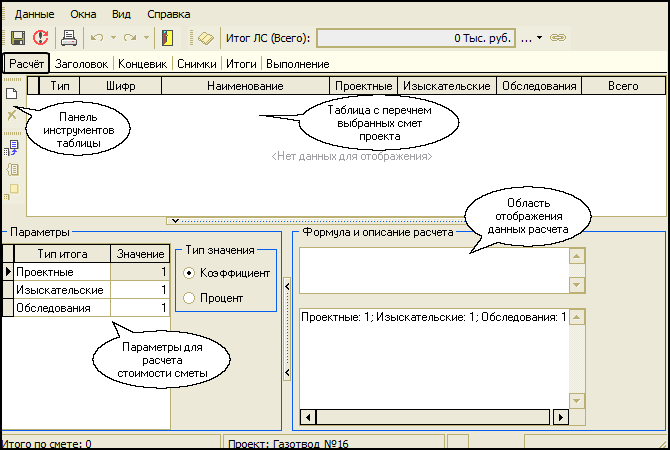
Task: Collapse the Параметры panel with left chevron
Action: click(x=286, y=287)
